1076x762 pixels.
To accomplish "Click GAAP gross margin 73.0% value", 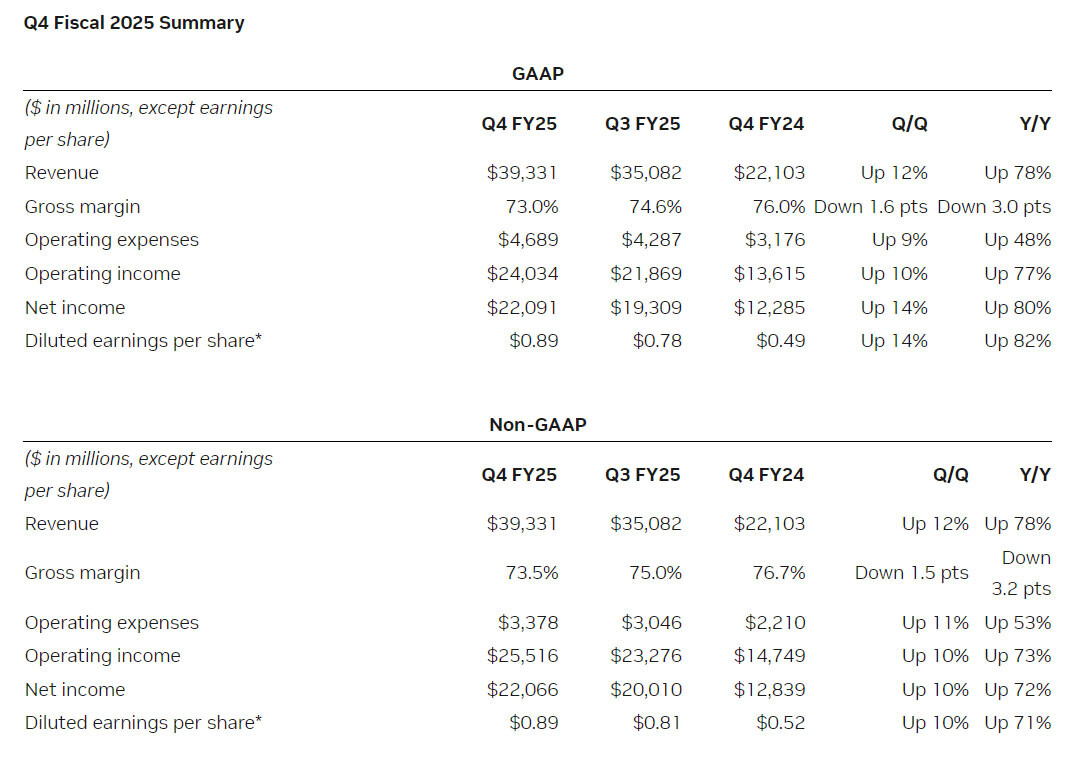I will tap(532, 207).
